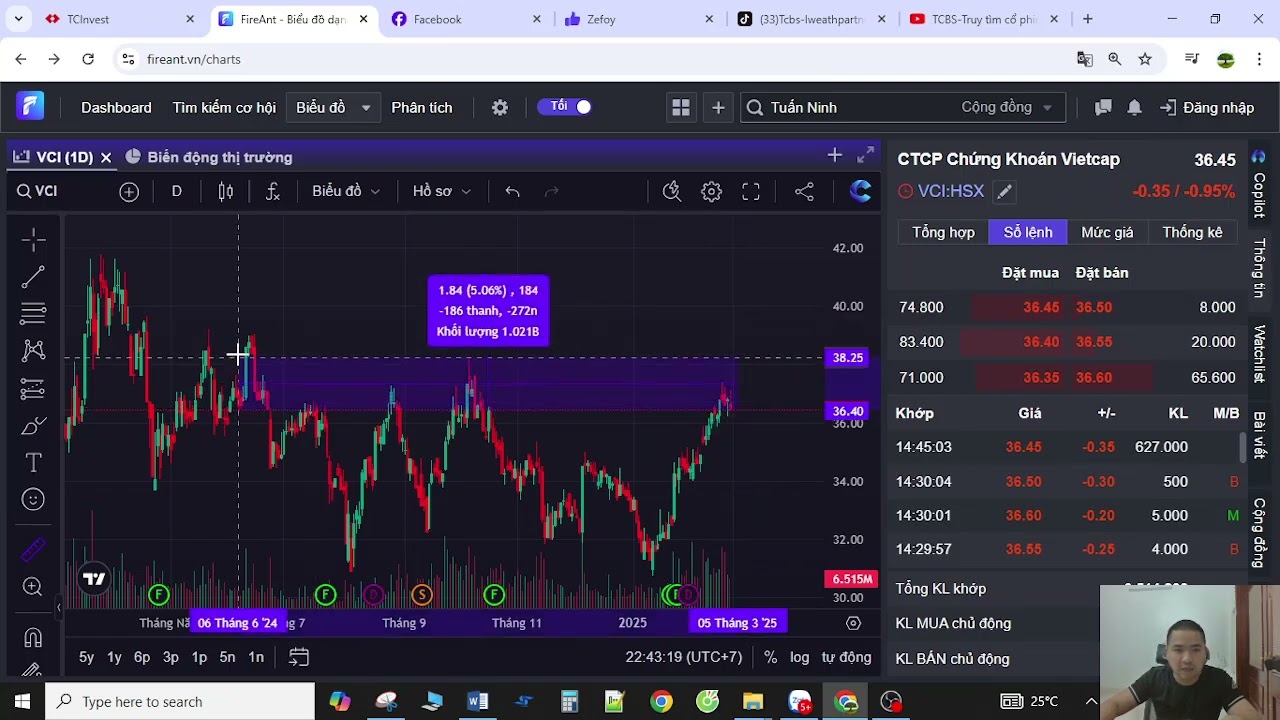Close the VCI (1D) chart tab

point(105,157)
